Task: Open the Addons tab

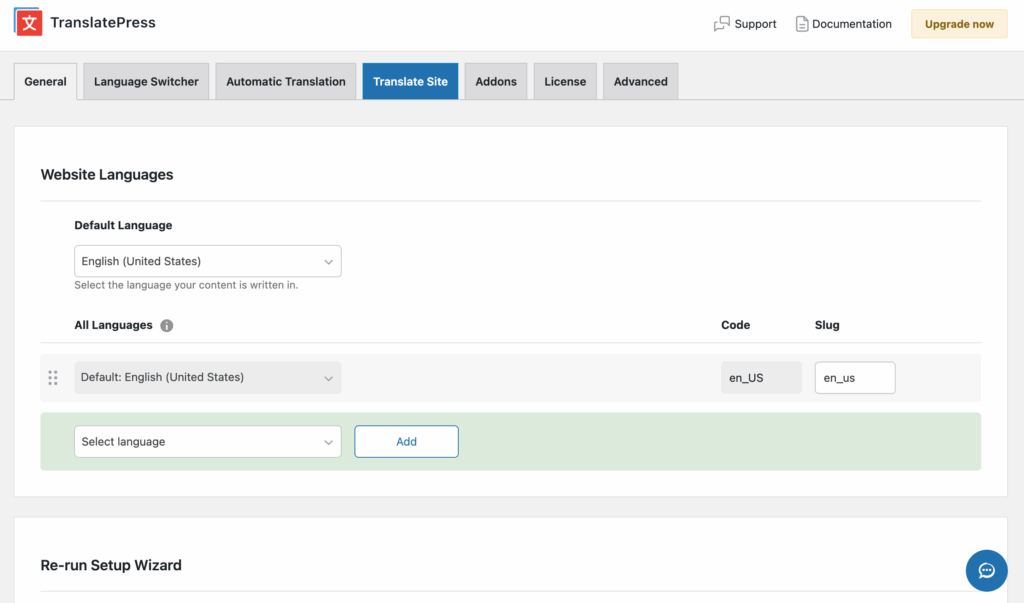Action: (495, 81)
